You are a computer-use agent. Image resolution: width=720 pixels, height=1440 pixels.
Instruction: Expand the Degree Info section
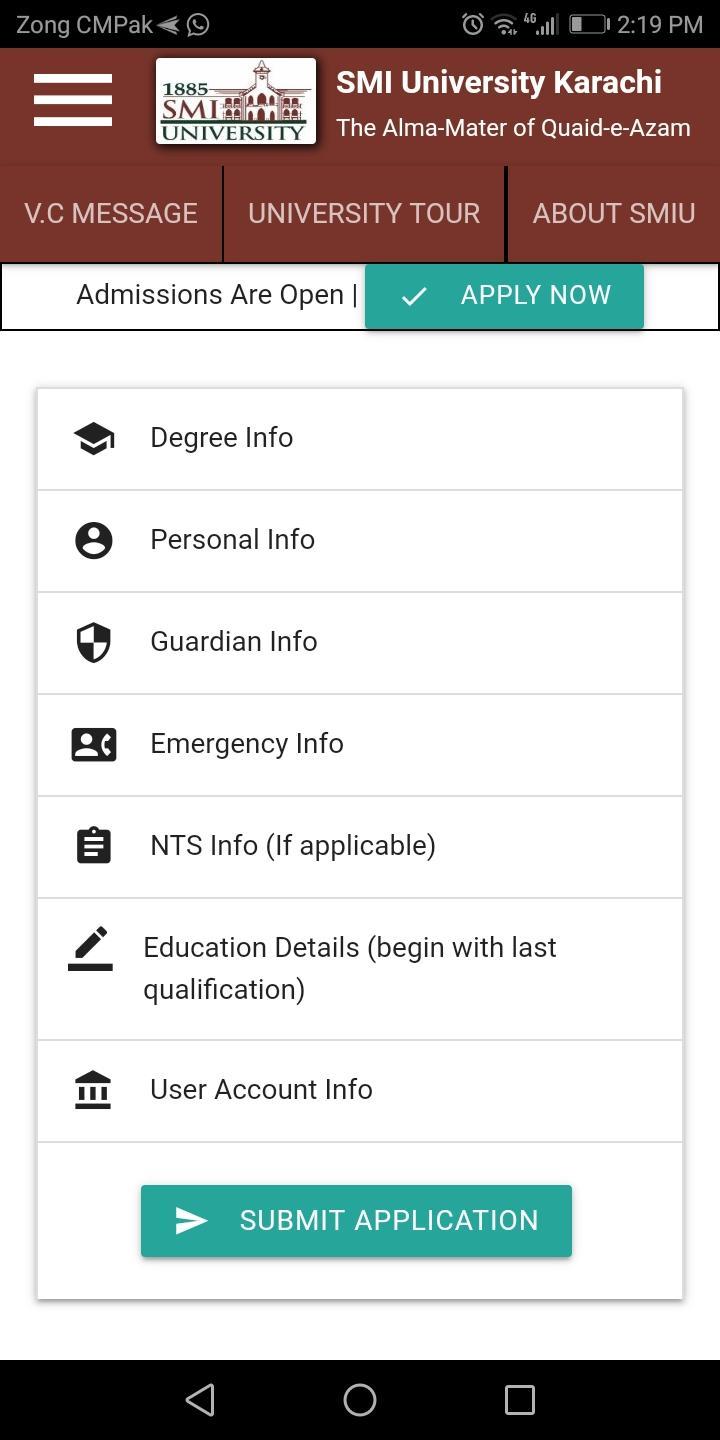[x=360, y=439]
